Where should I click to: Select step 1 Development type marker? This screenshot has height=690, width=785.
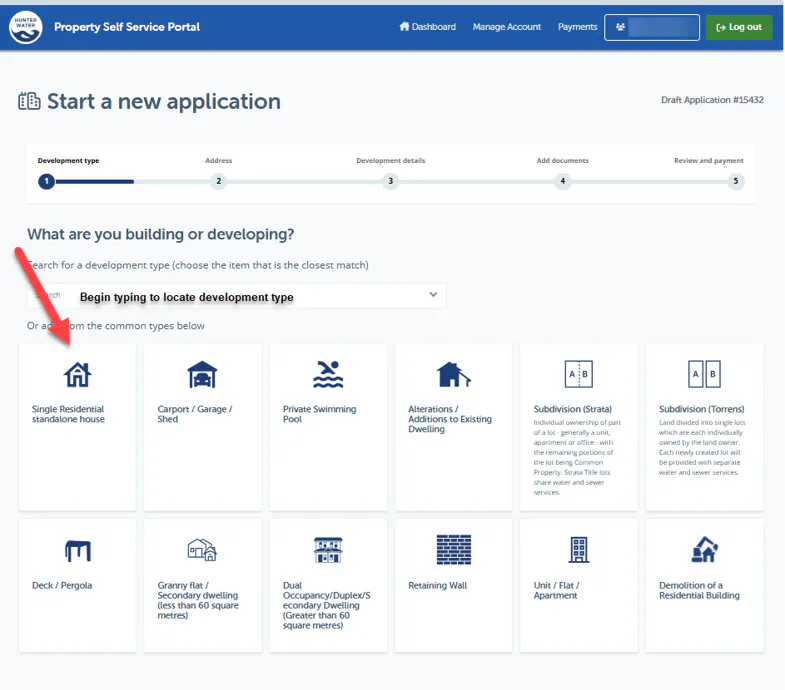pyautogui.click(x=47, y=181)
